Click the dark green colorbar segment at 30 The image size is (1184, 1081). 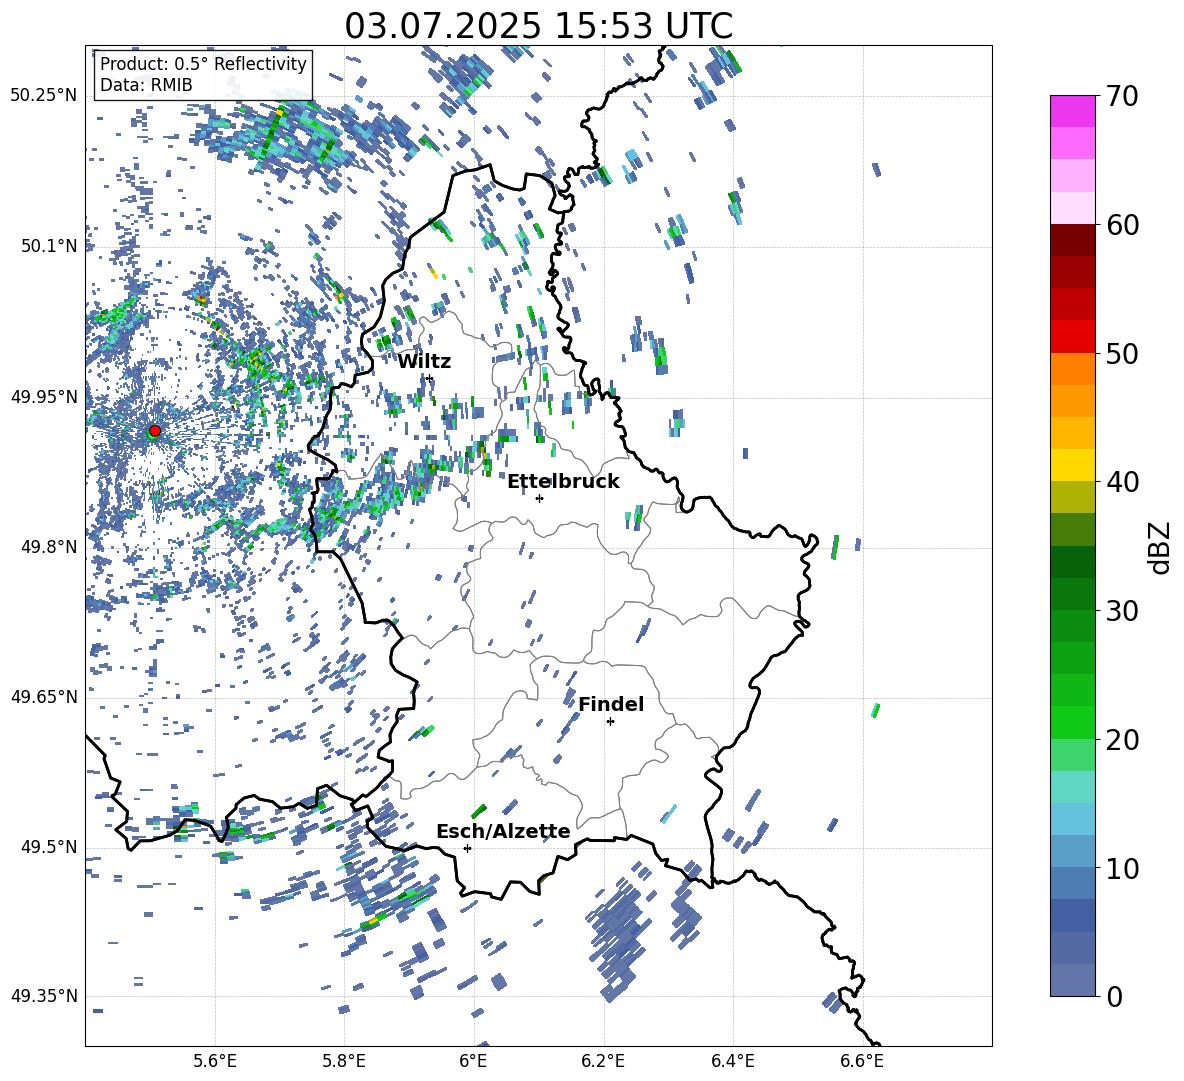(x=1073, y=594)
